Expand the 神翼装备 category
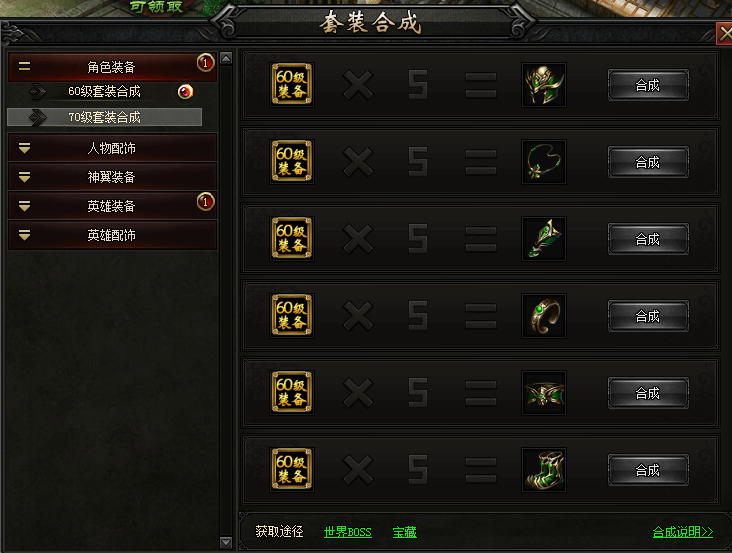 tap(112, 177)
